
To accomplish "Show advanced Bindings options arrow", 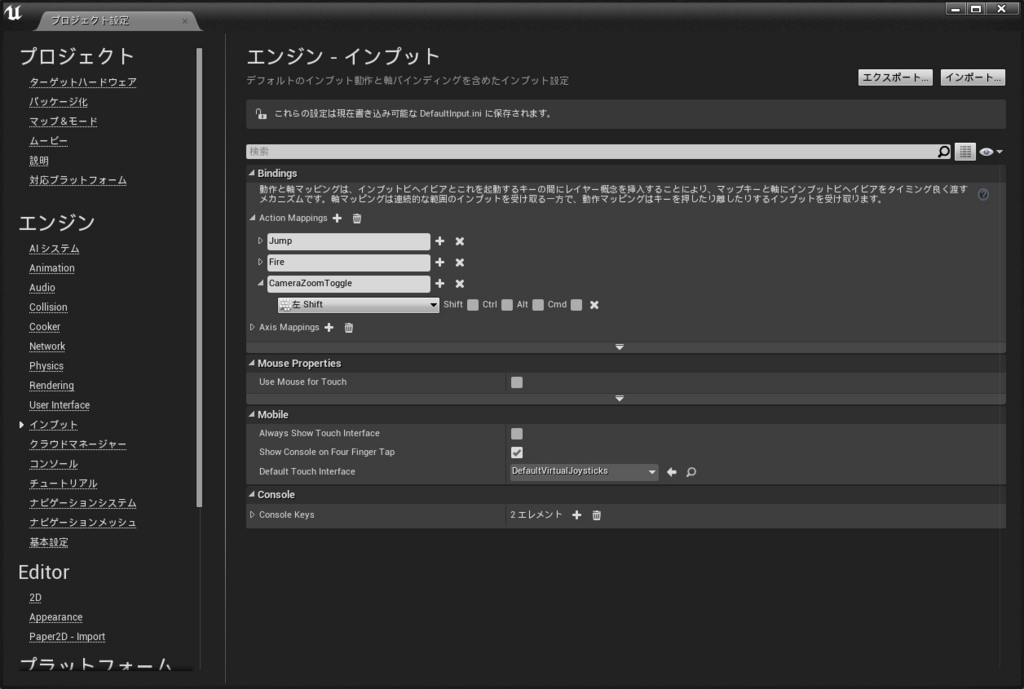I will [619, 347].
